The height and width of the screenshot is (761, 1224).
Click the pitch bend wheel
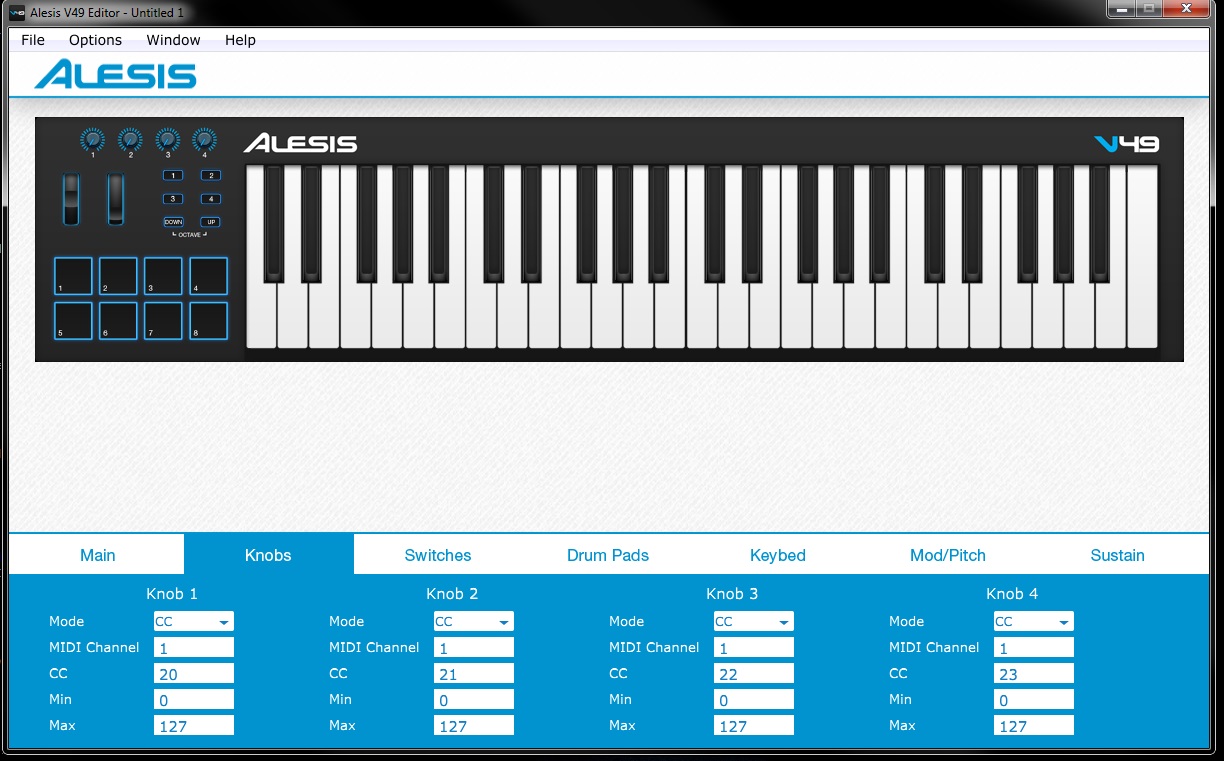(71, 200)
